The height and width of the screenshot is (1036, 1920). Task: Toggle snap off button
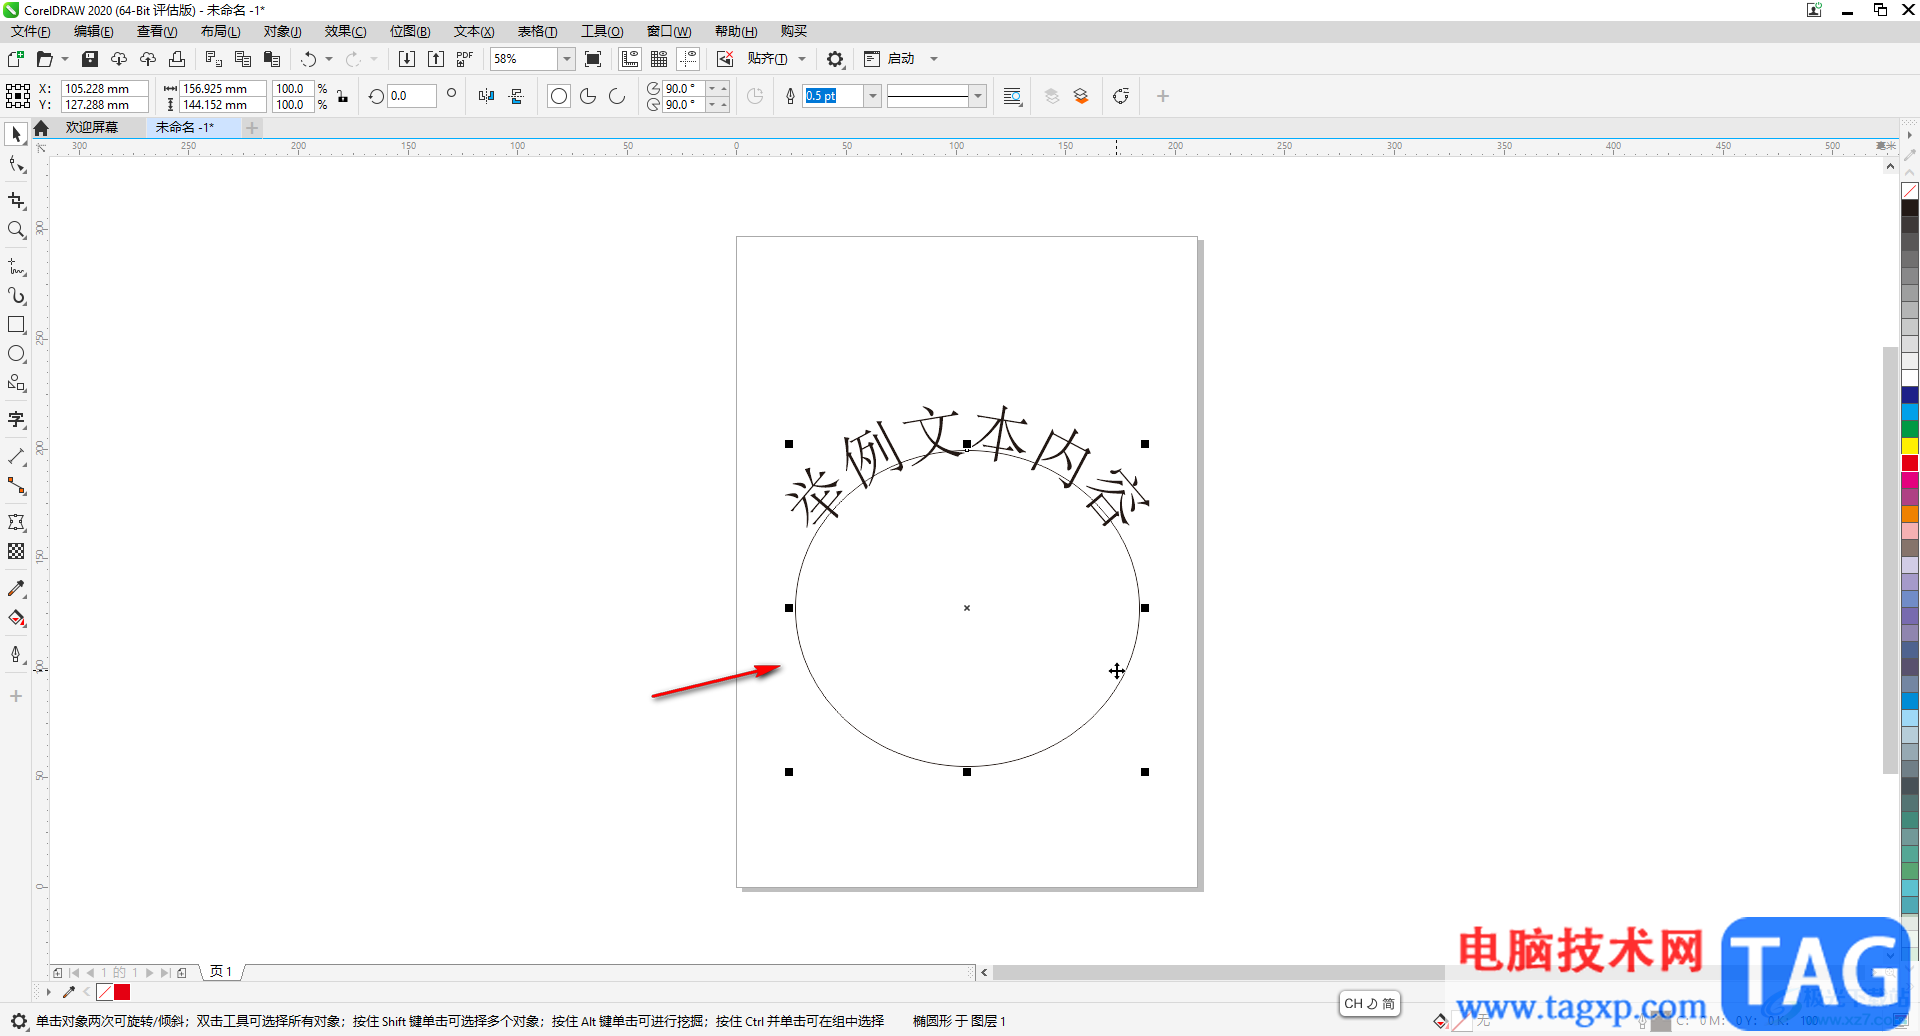725,59
